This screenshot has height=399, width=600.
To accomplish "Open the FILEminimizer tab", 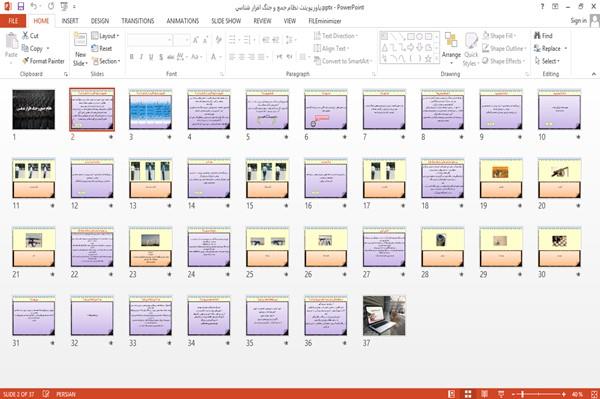I will coord(325,21).
